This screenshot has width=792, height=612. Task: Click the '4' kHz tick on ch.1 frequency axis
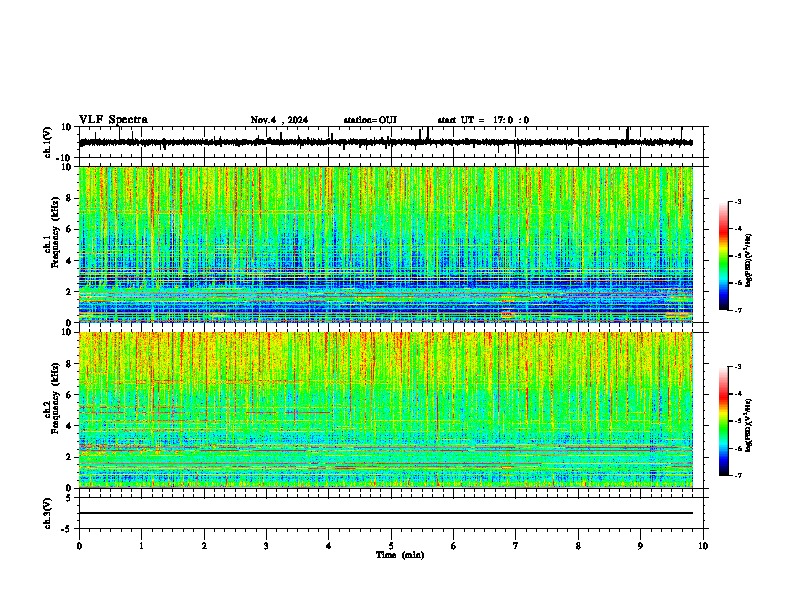[x=70, y=261]
